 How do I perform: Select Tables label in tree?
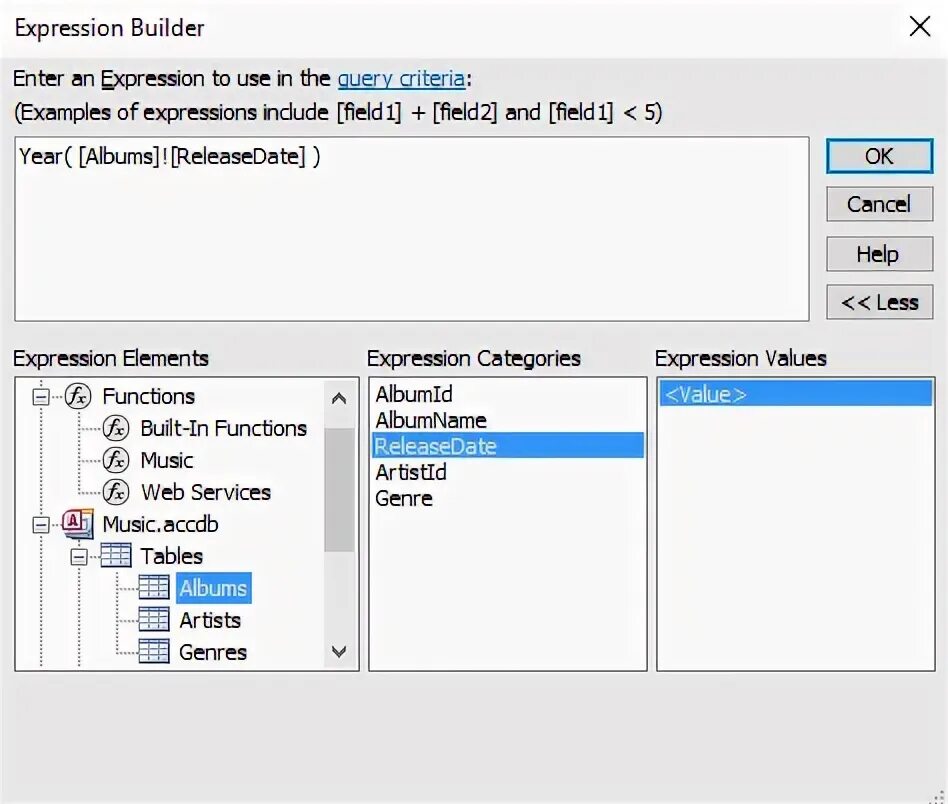point(172,556)
